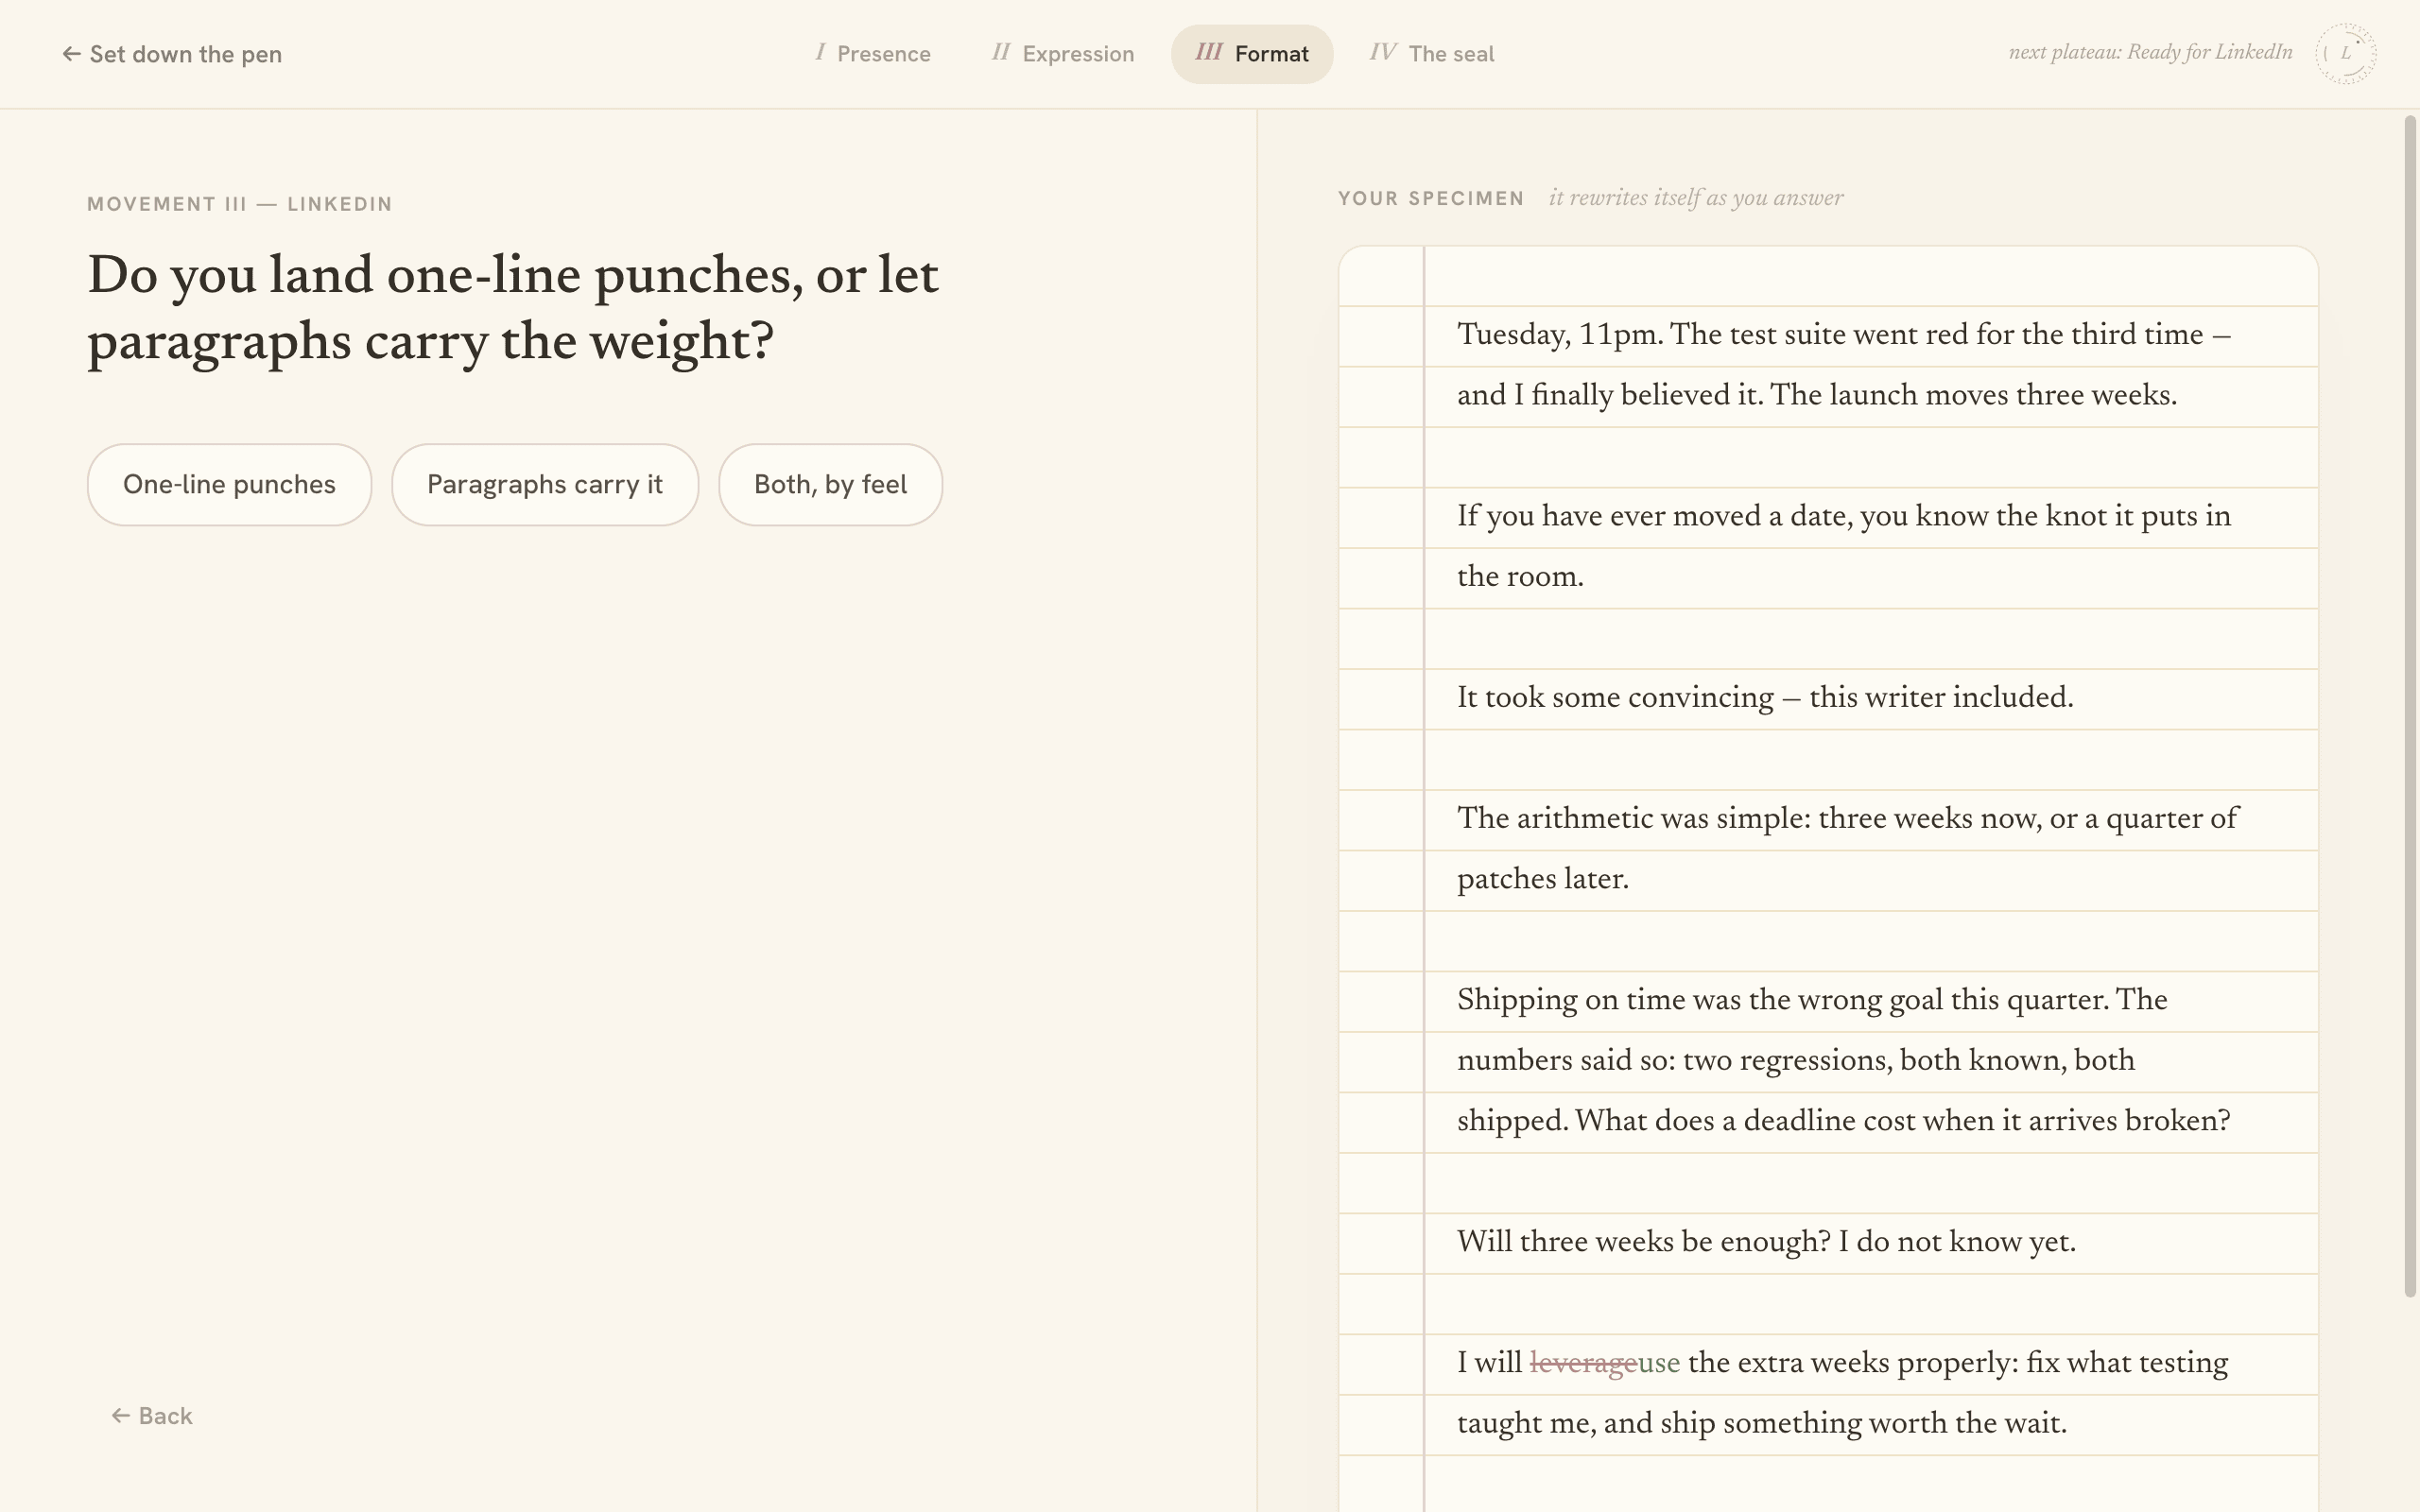Click the YOUR SPECIMEN heading
Viewport: 2420px width, 1512px height.
click(x=1431, y=198)
